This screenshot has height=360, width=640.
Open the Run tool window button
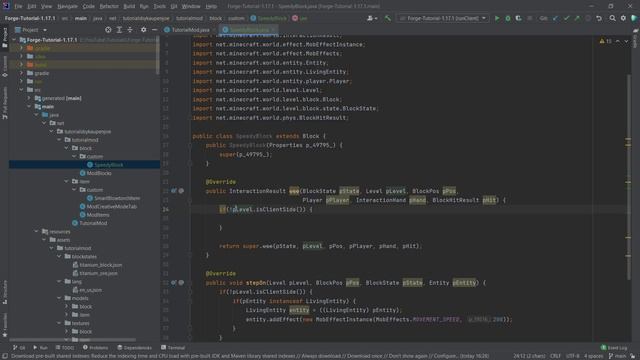(x=40, y=348)
